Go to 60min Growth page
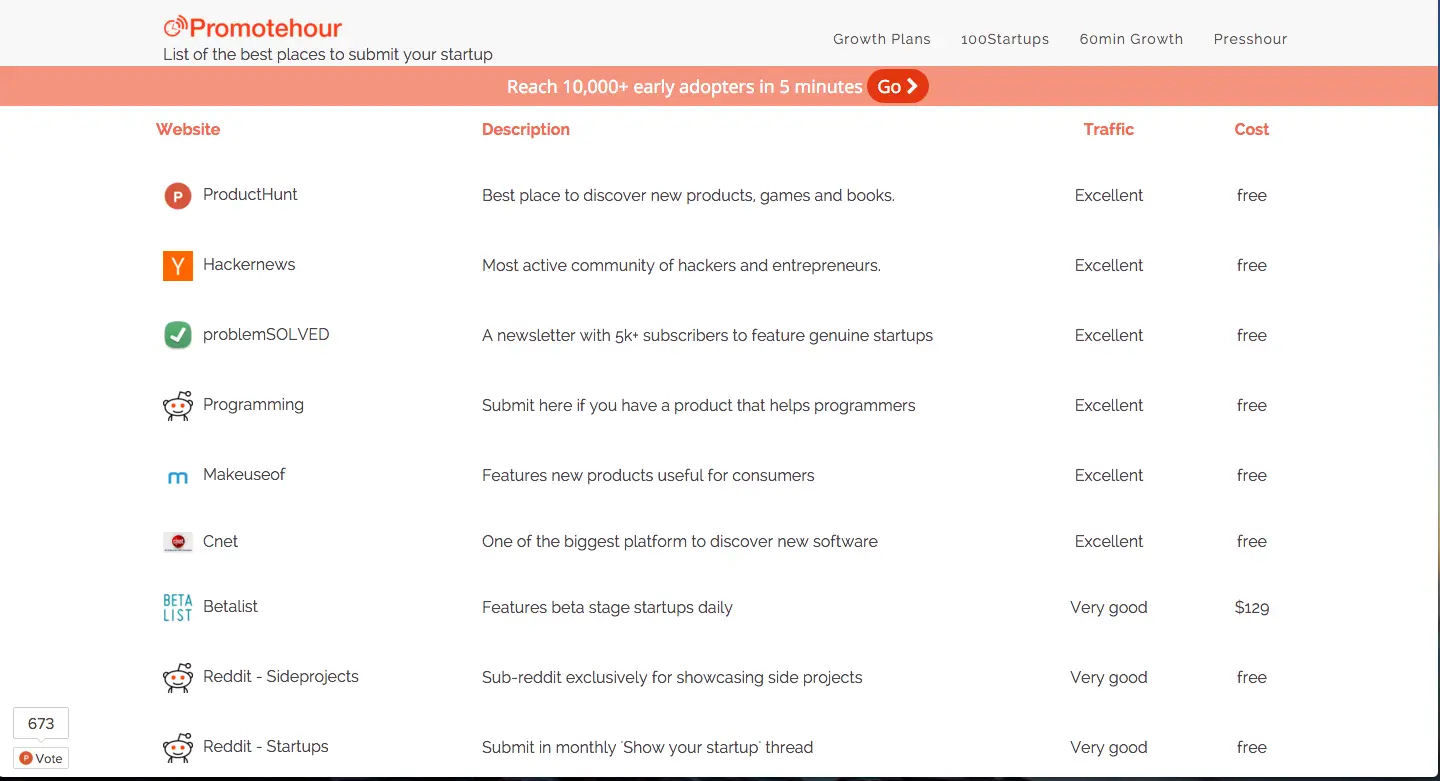 (1131, 39)
